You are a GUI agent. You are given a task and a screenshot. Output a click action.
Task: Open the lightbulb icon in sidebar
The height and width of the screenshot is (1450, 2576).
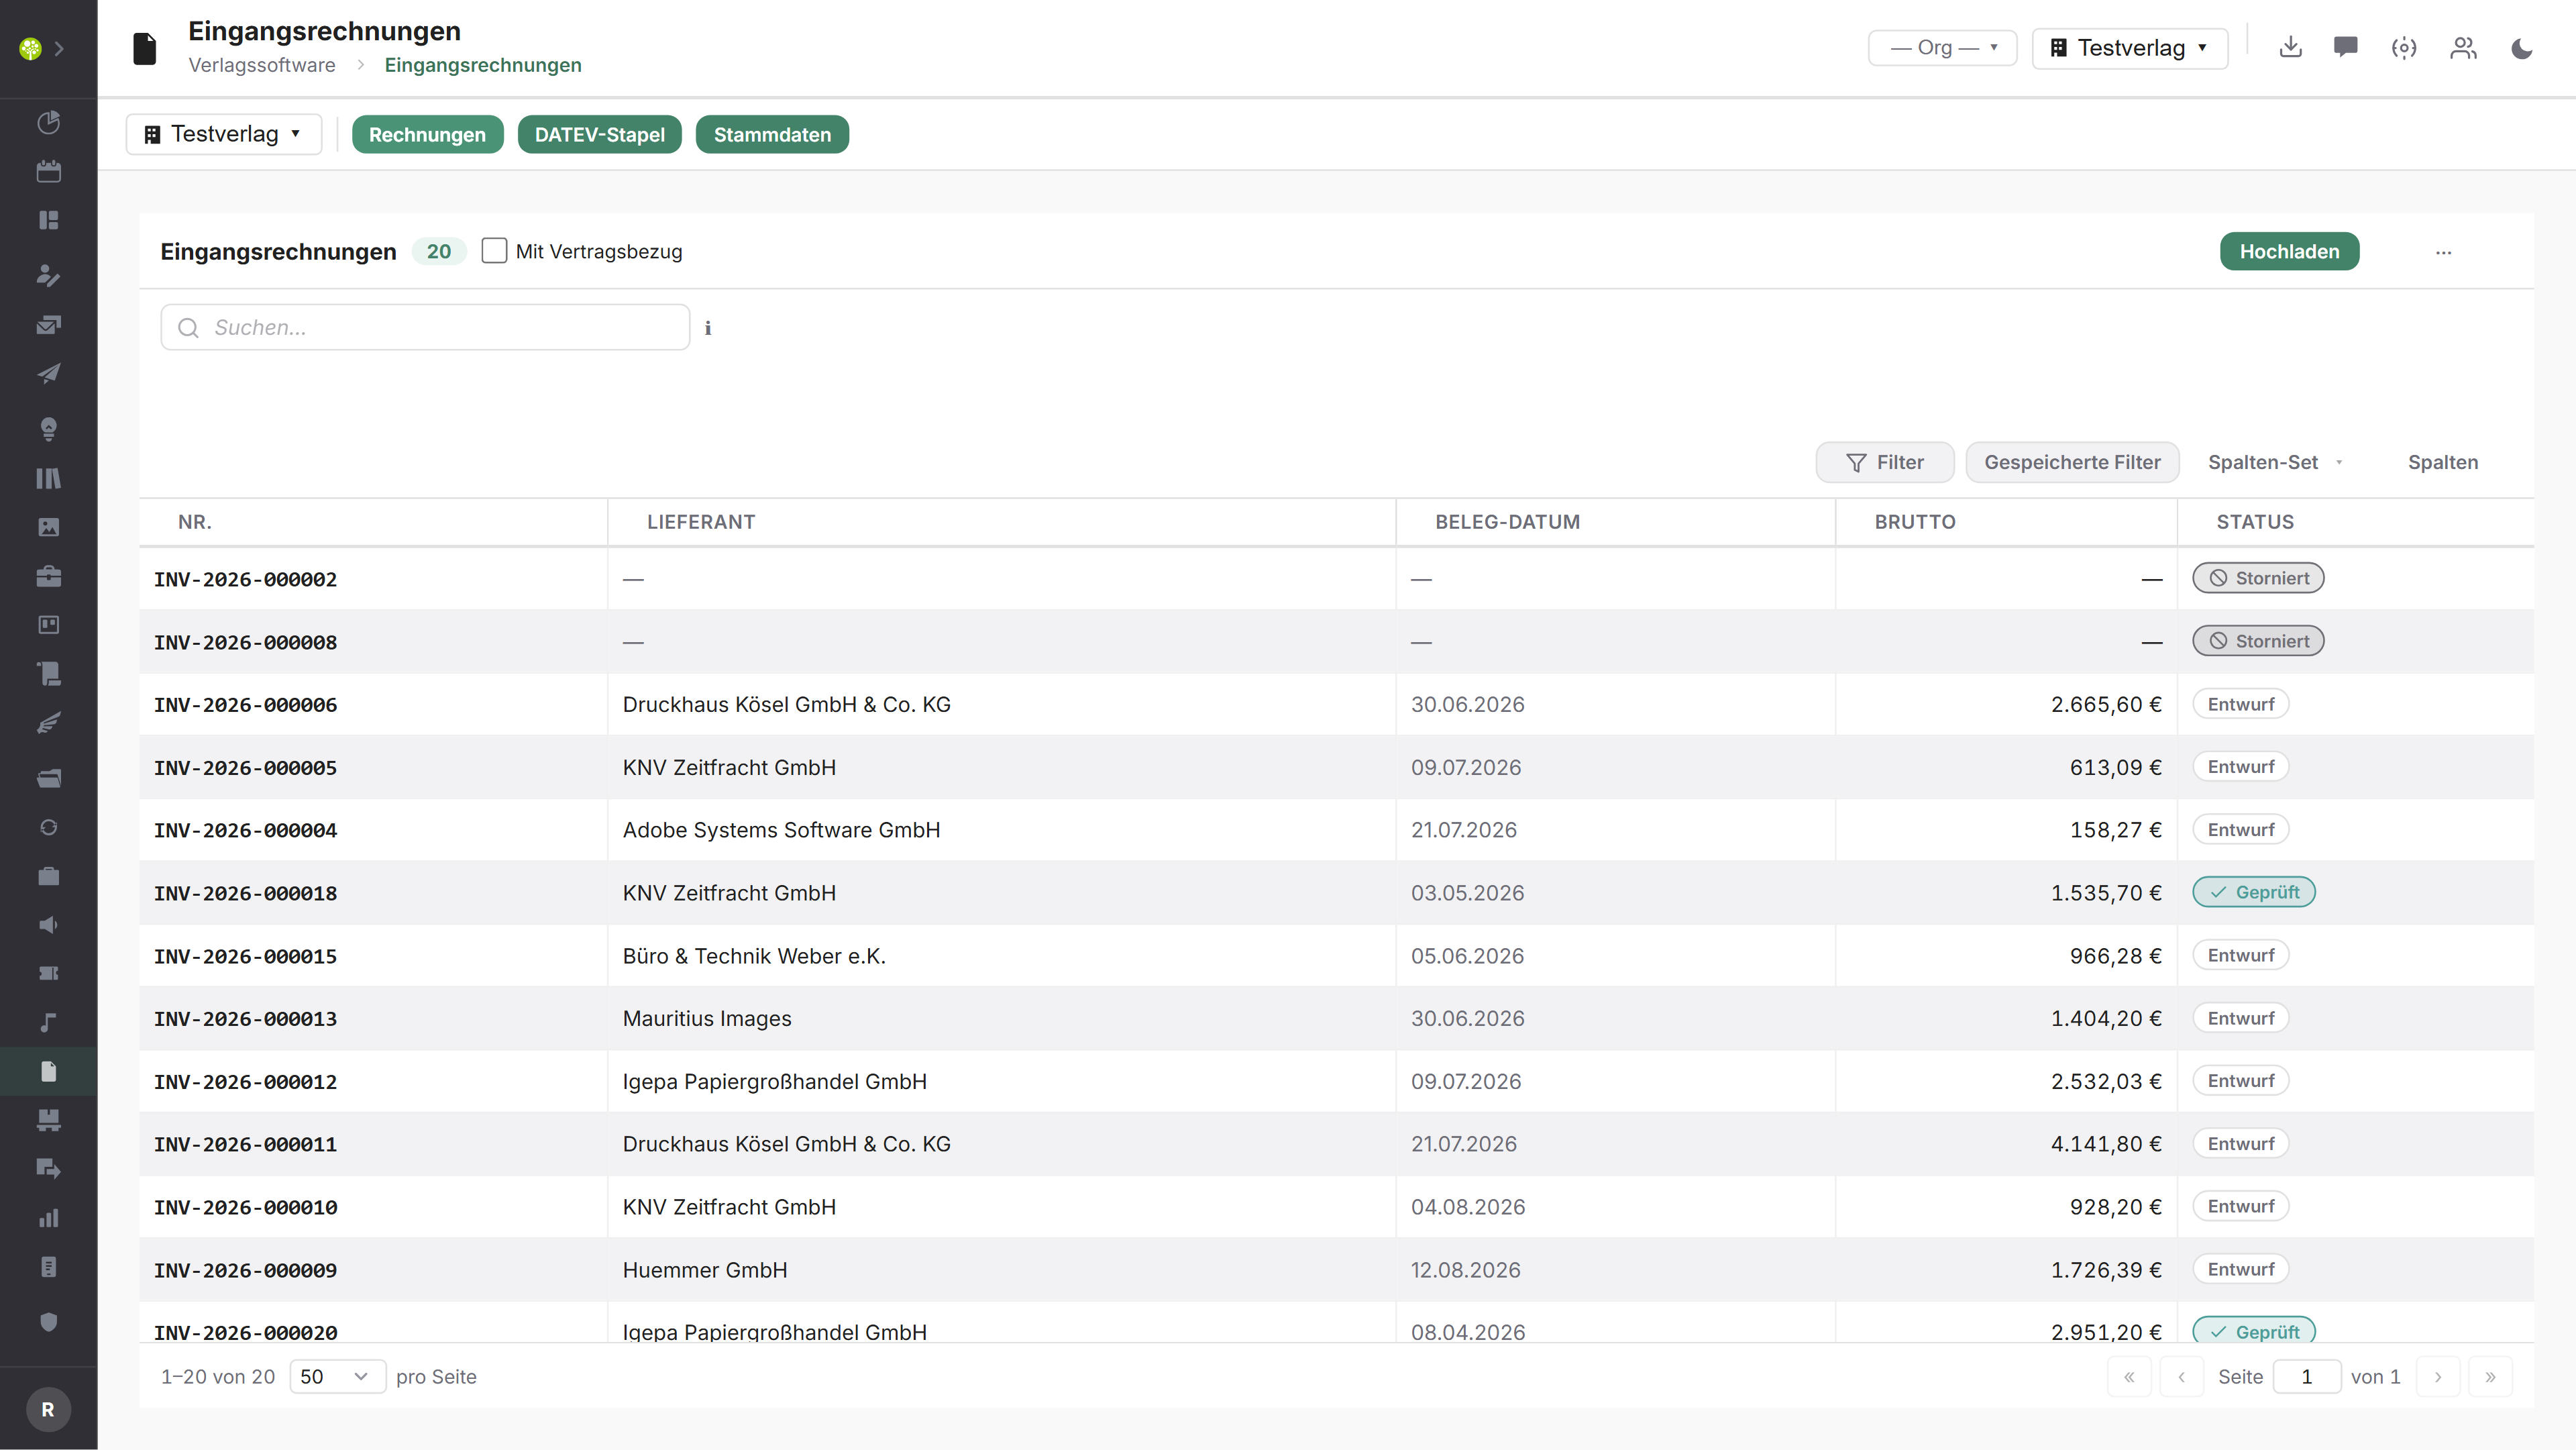(x=48, y=429)
